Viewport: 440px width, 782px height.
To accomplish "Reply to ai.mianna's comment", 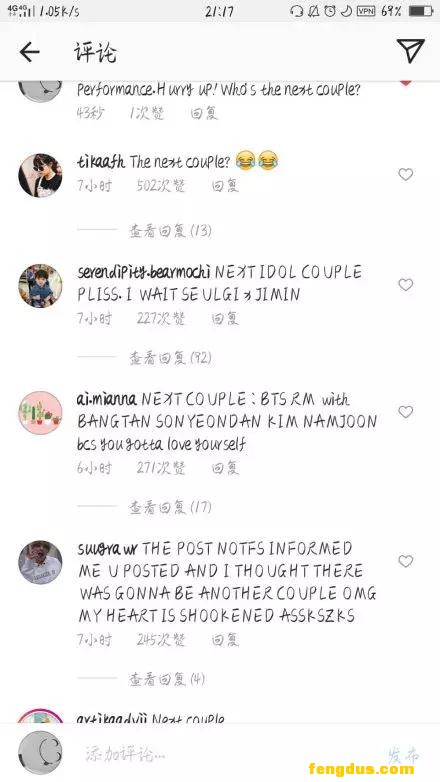I will point(225,468).
